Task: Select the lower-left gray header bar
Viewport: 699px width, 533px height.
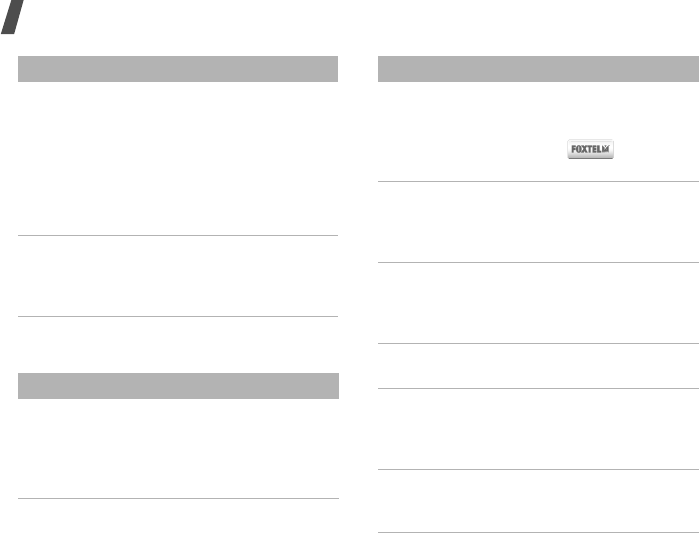Action: click(x=178, y=385)
